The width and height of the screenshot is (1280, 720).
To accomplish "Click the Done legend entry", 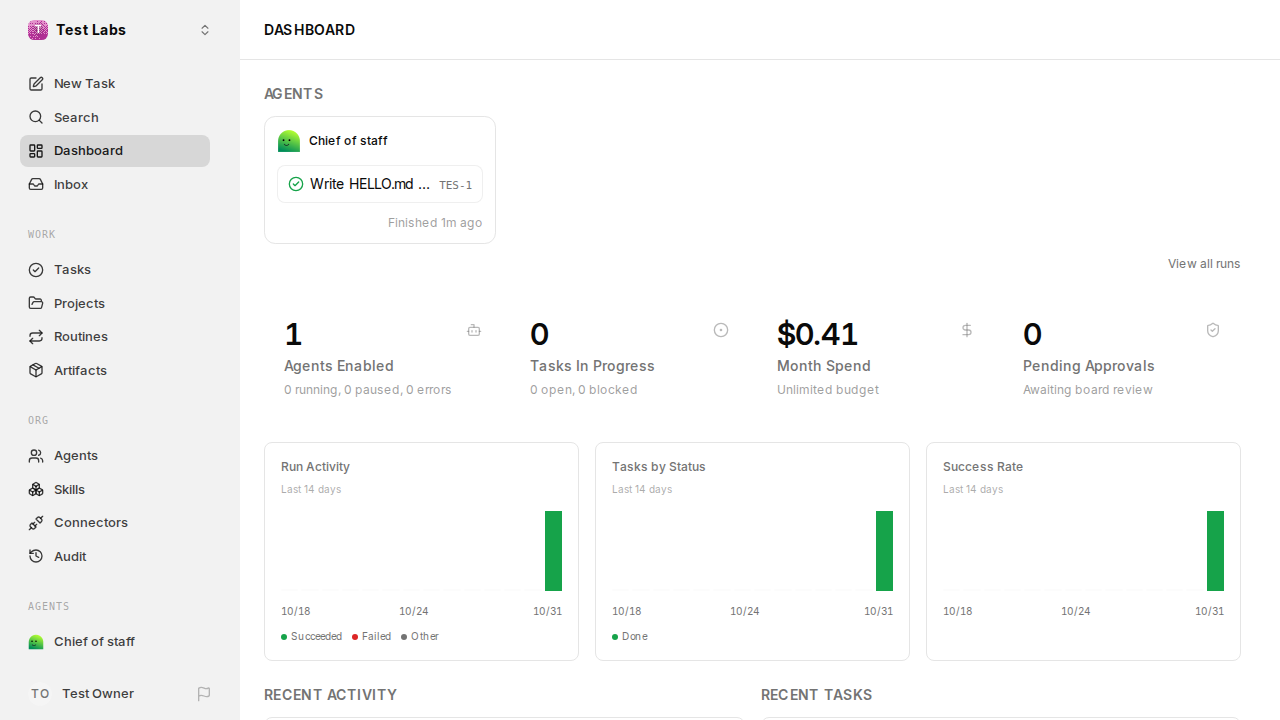I will coord(630,637).
